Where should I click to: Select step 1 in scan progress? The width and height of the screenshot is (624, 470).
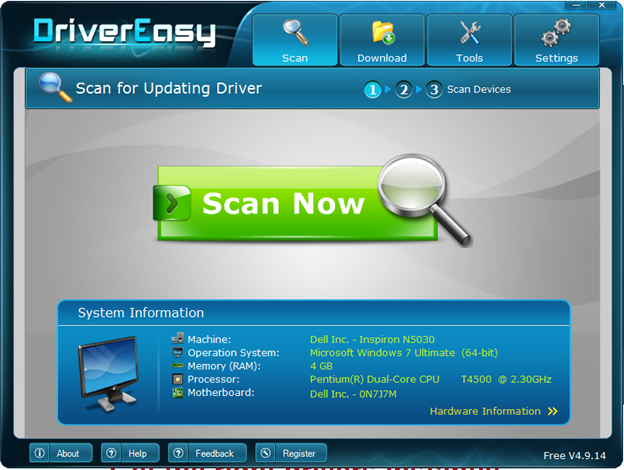[x=372, y=90]
